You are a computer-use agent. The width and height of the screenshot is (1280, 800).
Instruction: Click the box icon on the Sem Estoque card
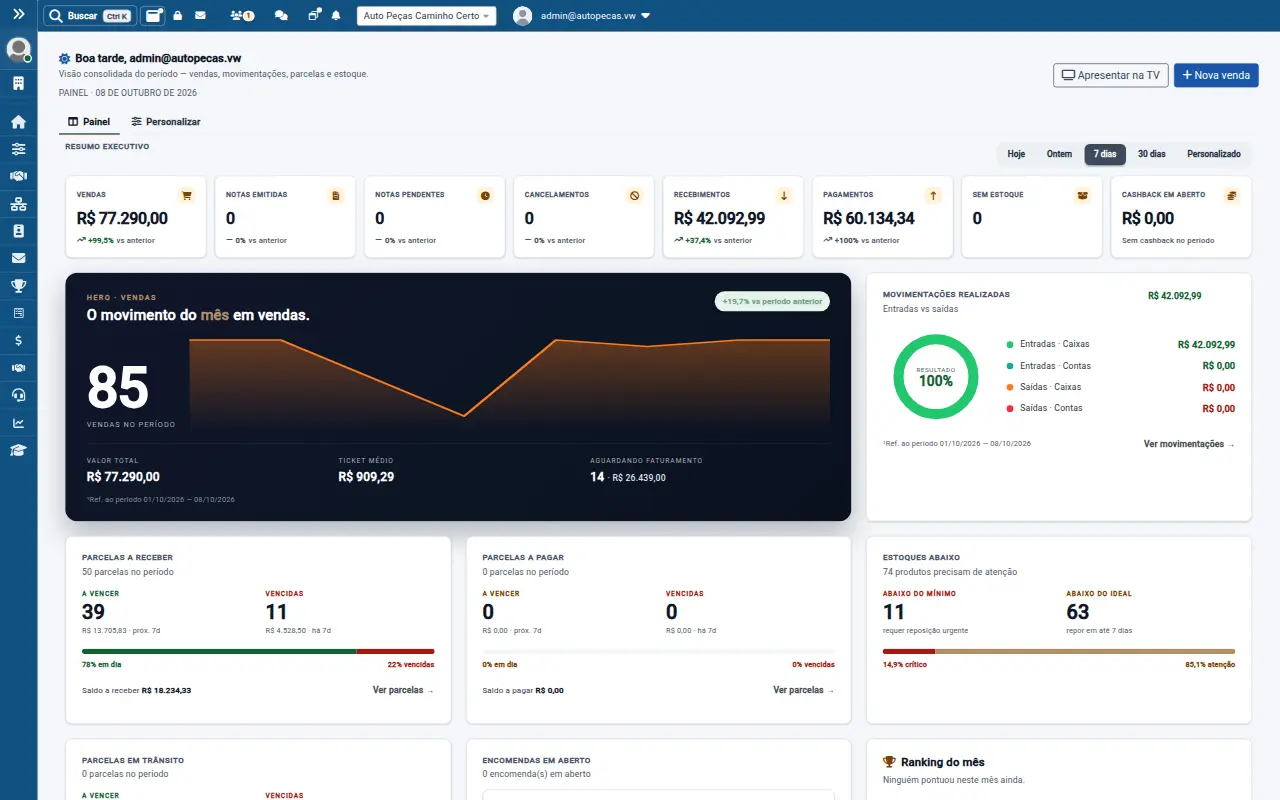pyautogui.click(x=1082, y=196)
